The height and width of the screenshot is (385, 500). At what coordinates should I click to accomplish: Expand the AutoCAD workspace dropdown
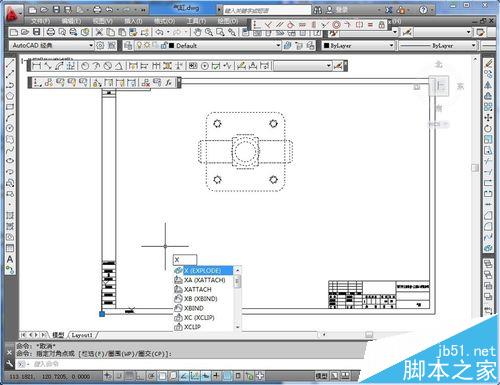click(91, 45)
